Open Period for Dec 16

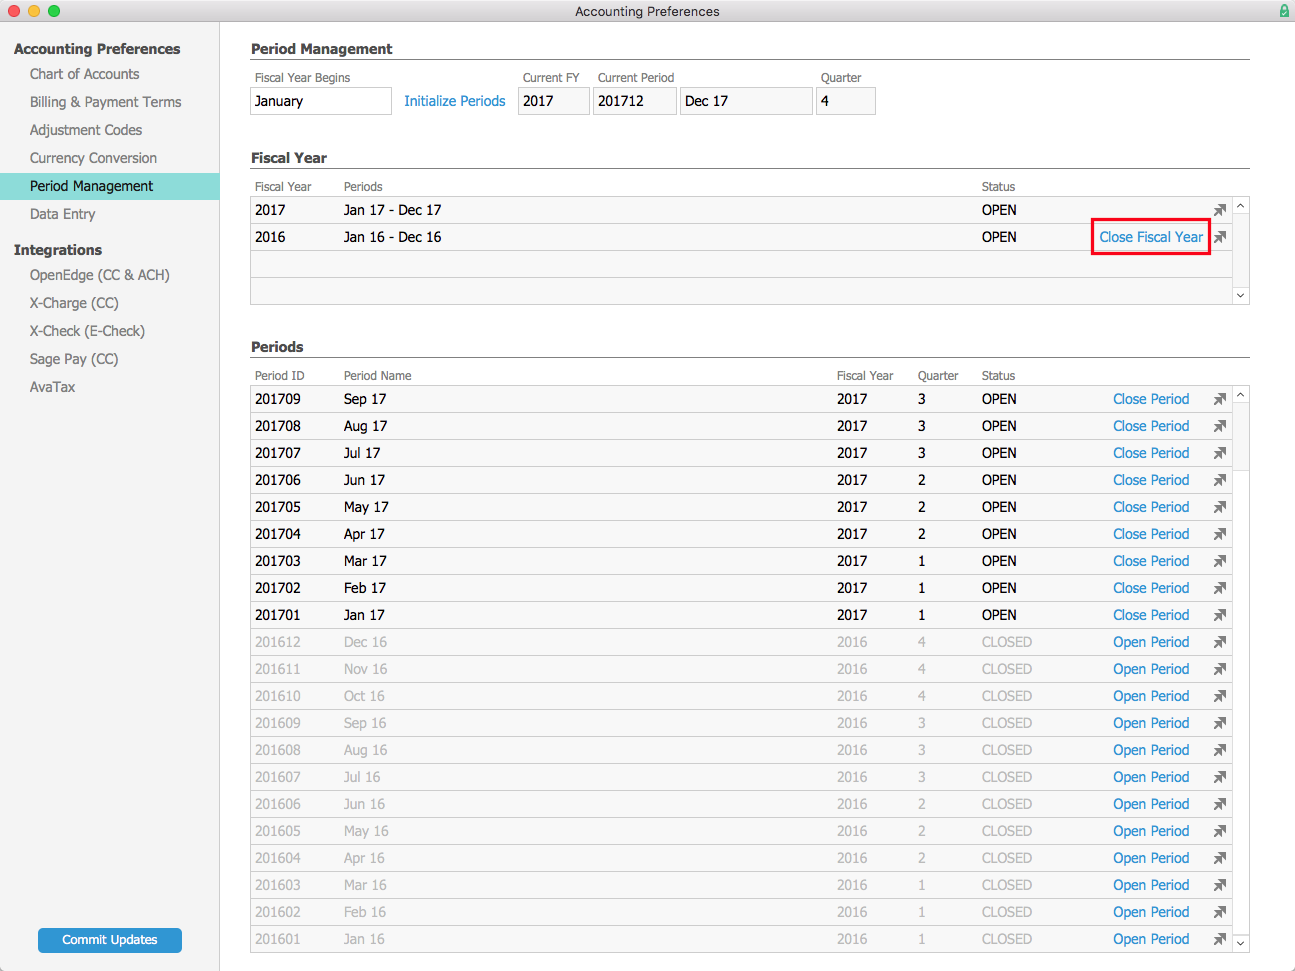(1151, 642)
